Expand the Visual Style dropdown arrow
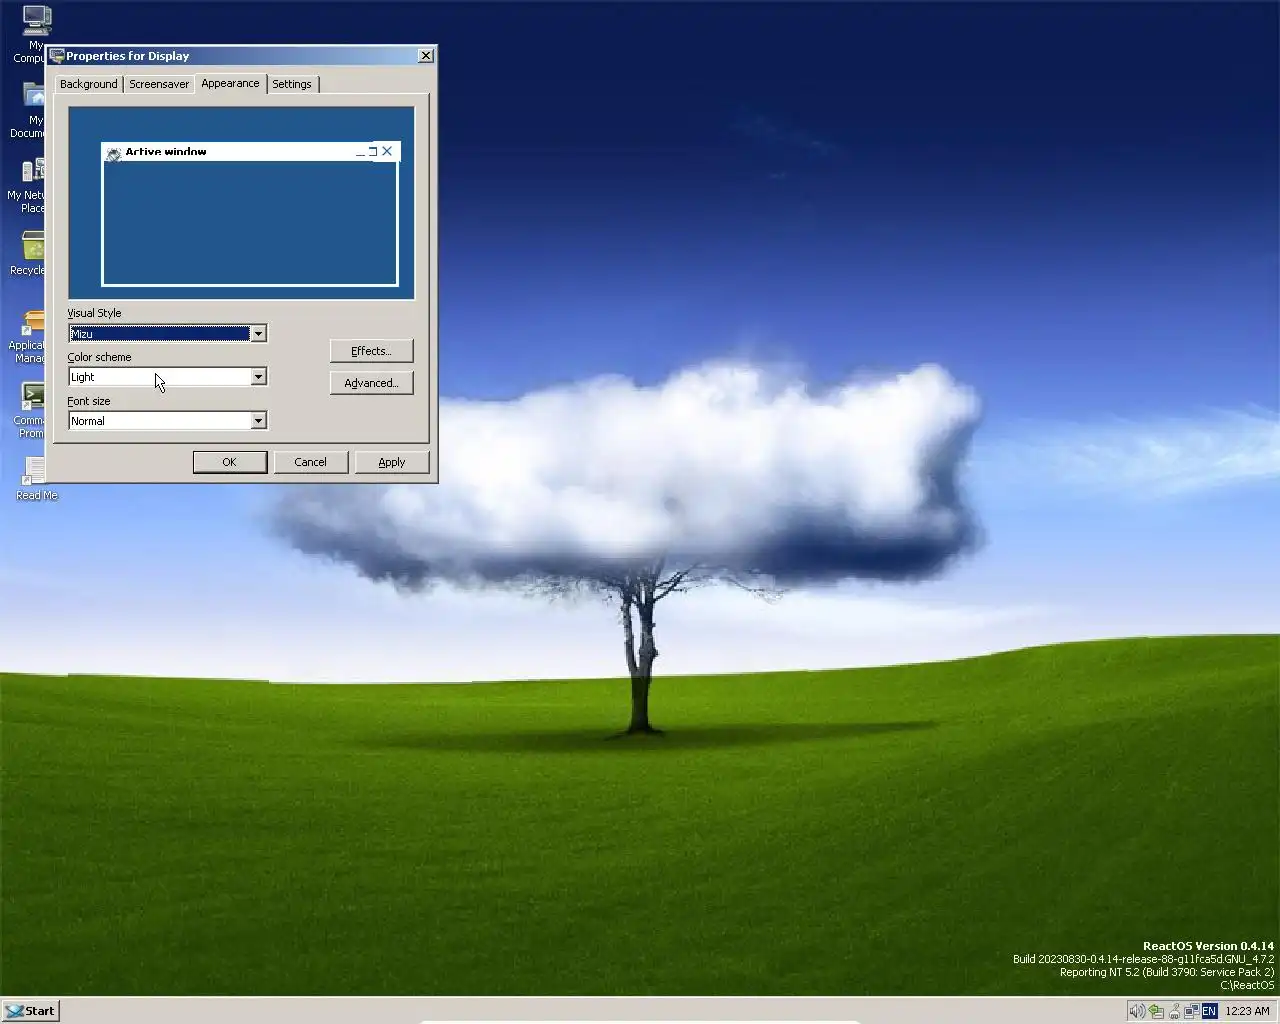 coord(258,333)
